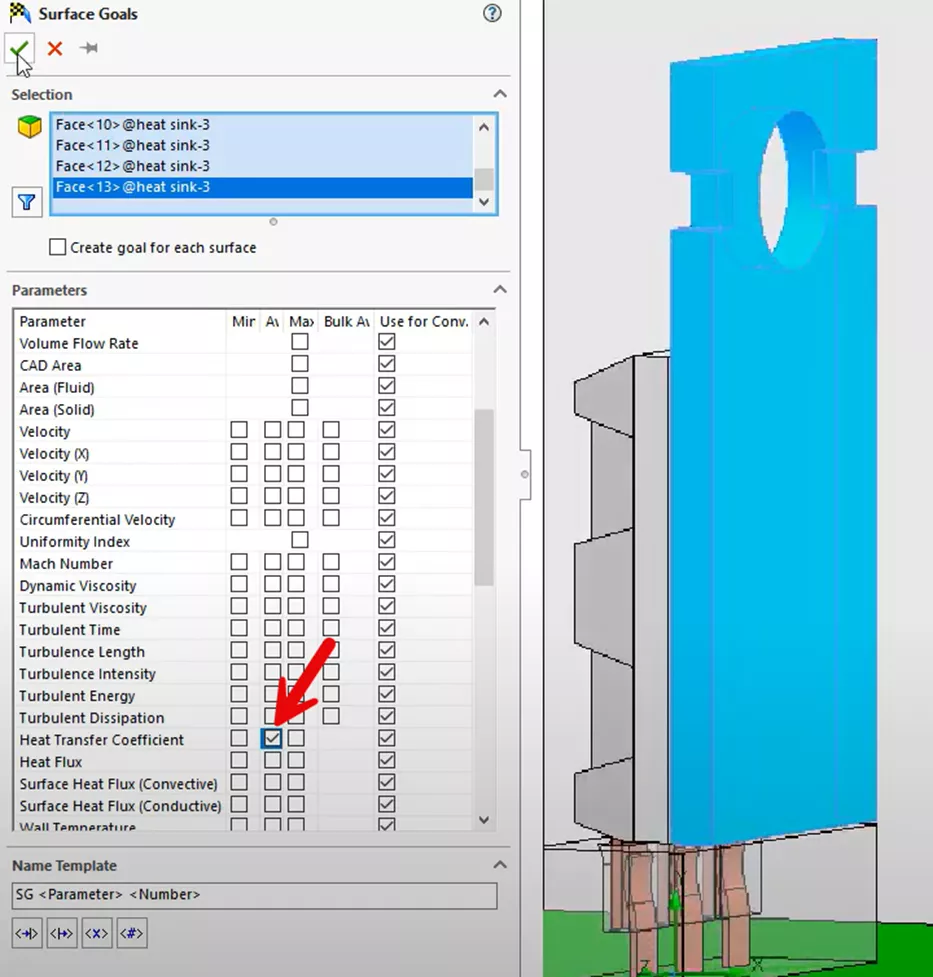The image size is (933, 977).
Task: Cancel the Surface Goals dialog with red X
Action: click(x=54, y=47)
